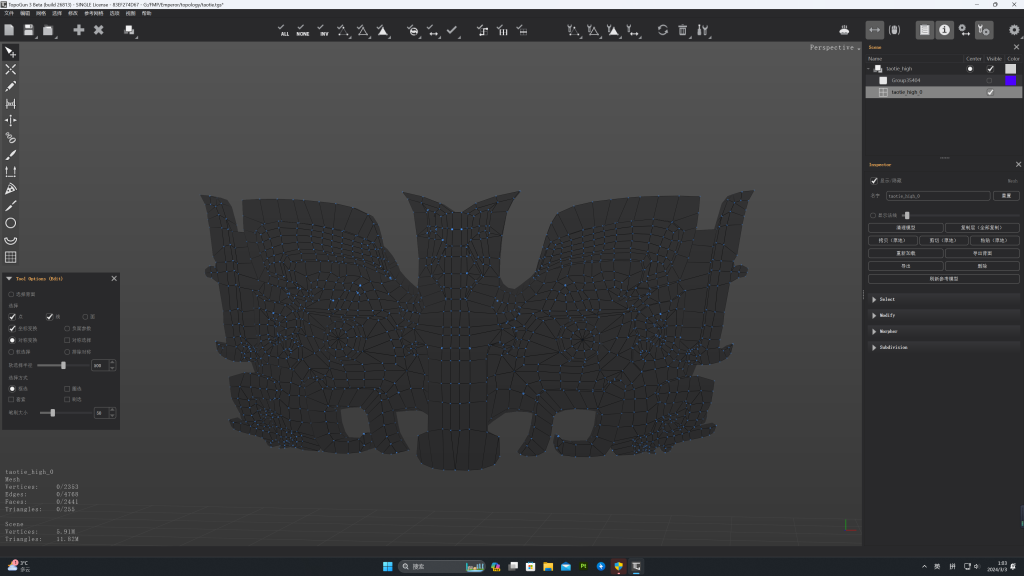Click the circular arrows refresh icon
The image size is (1024, 576).
[x=662, y=31]
